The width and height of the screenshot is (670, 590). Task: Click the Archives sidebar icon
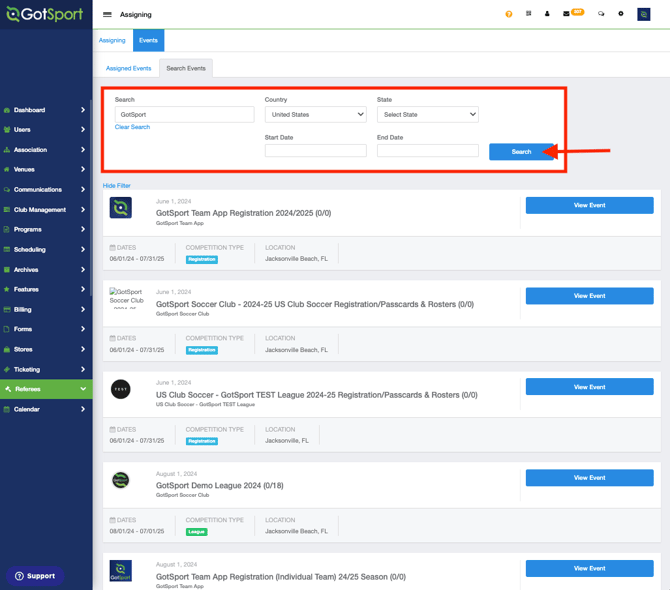pyautogui.click(x=7, y=270)
